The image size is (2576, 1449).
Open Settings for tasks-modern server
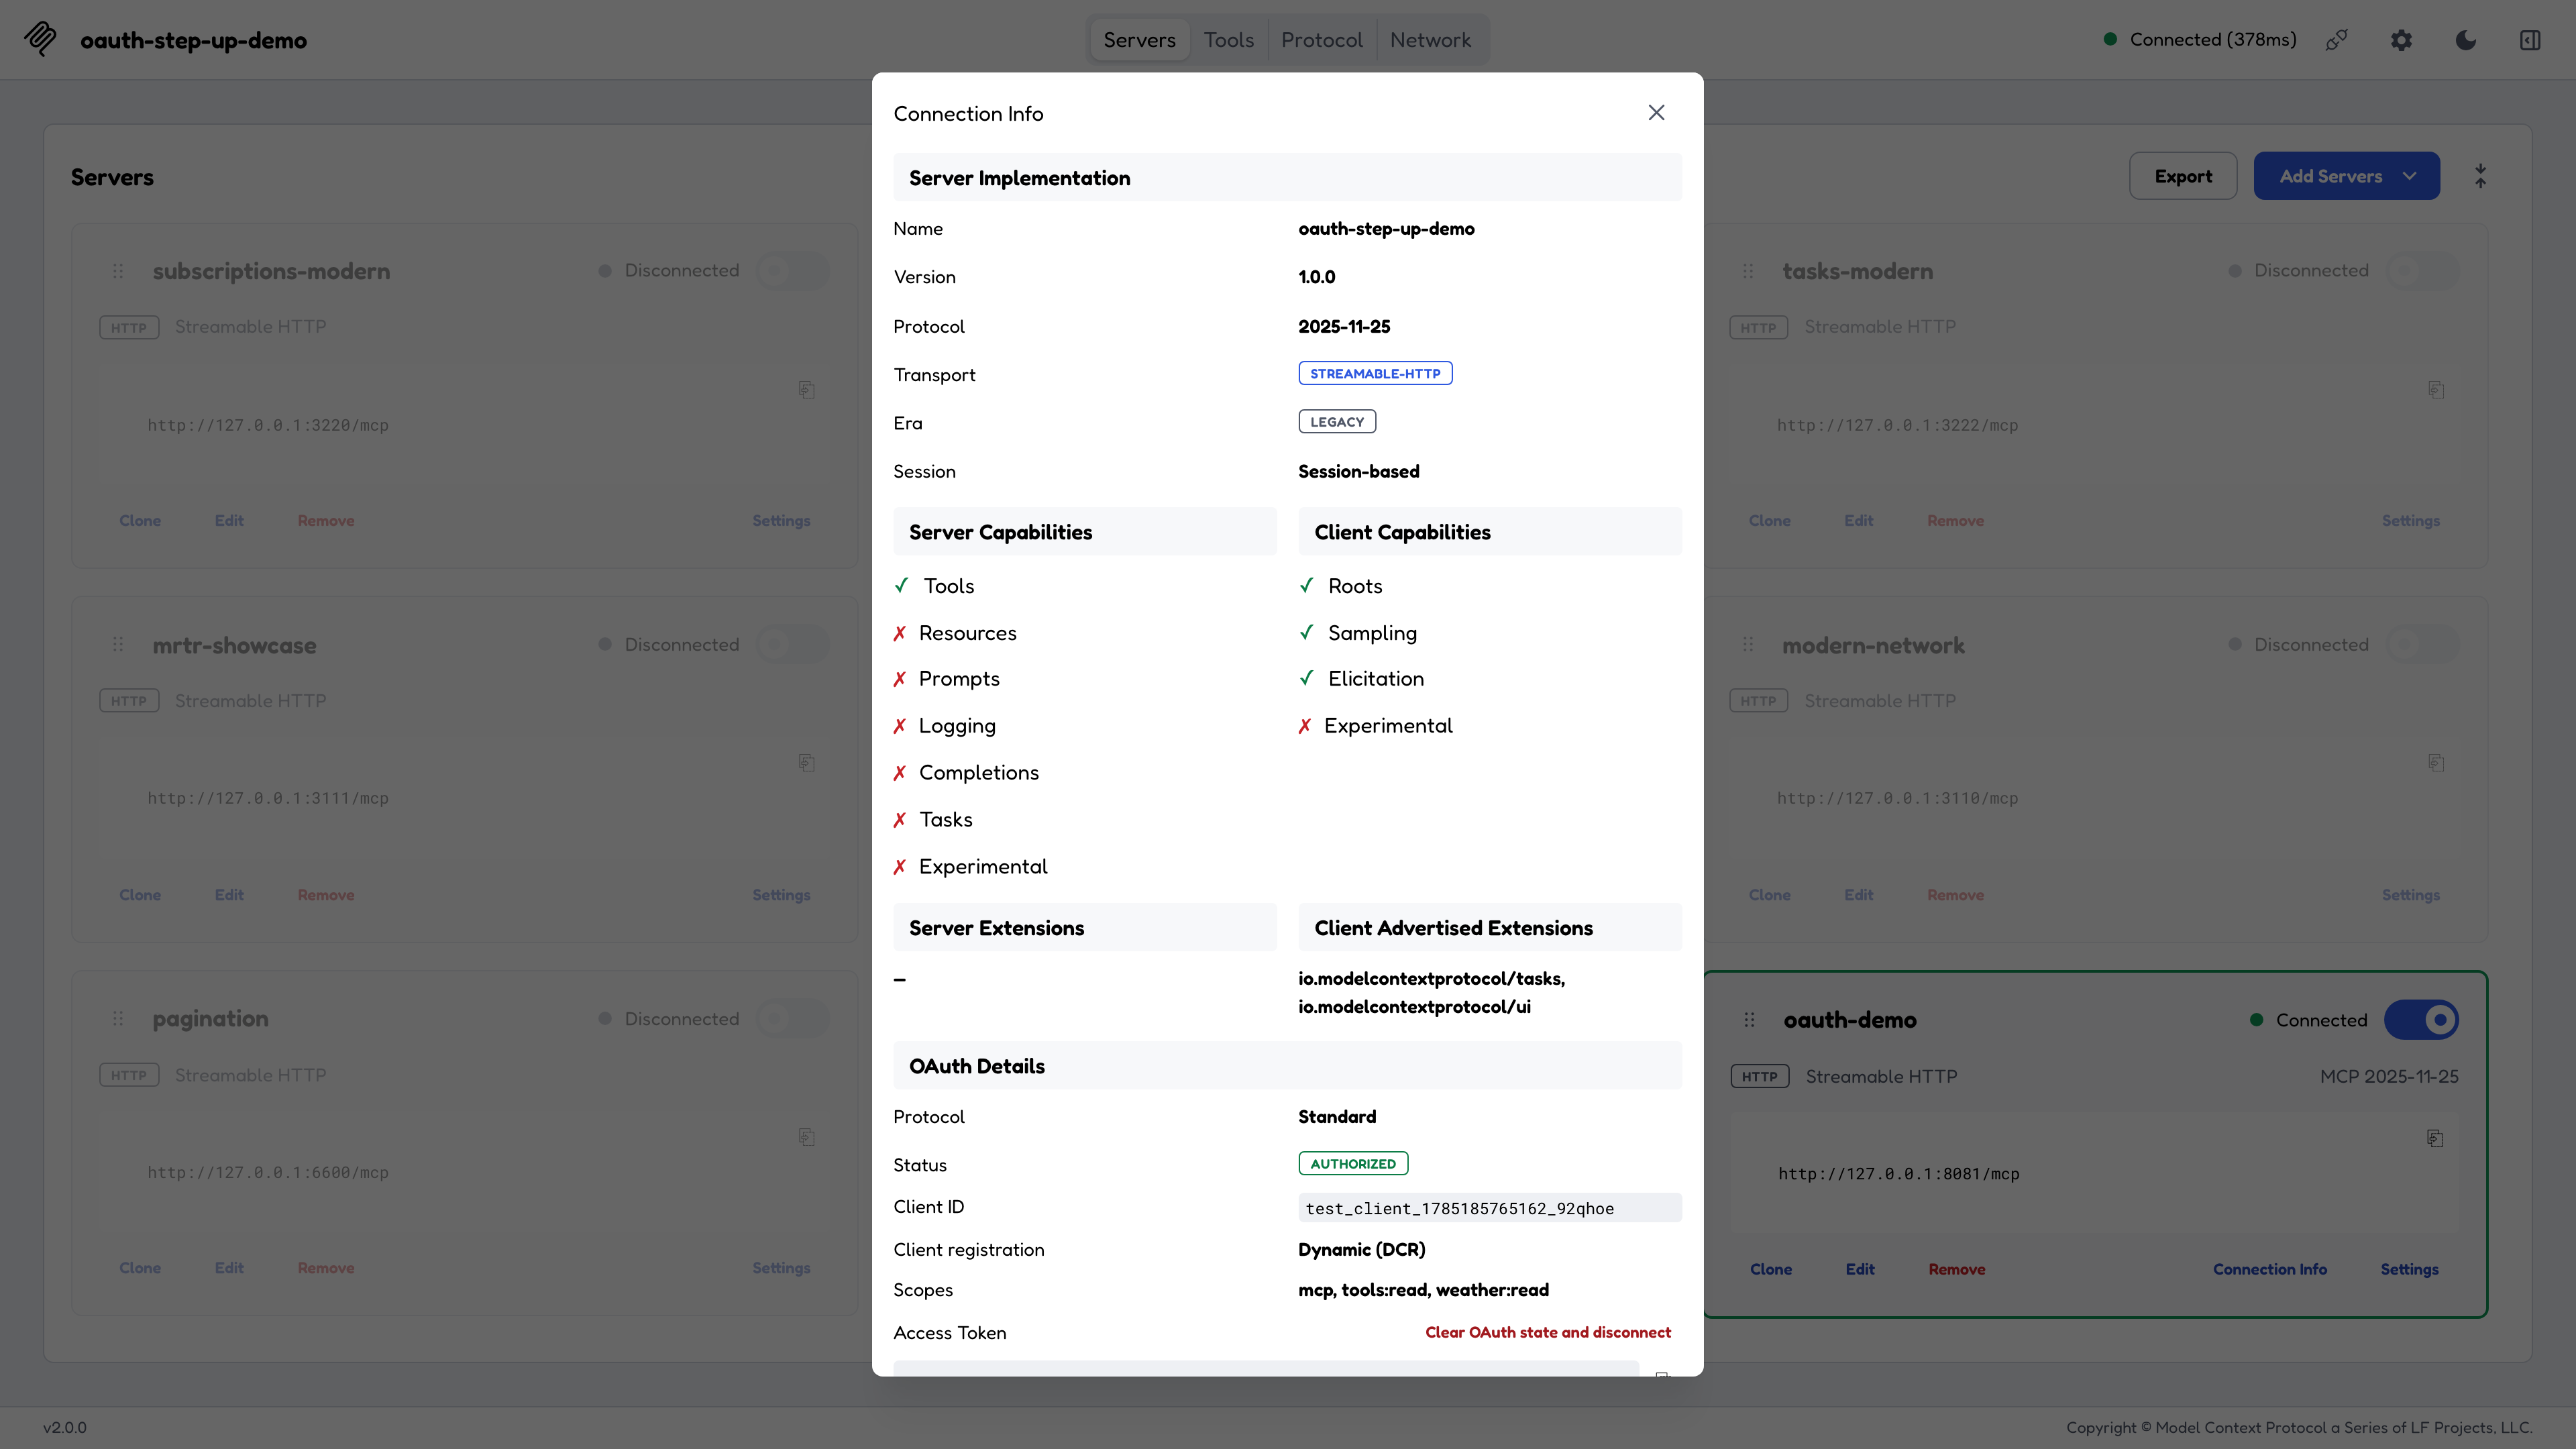pos(2410,521)
